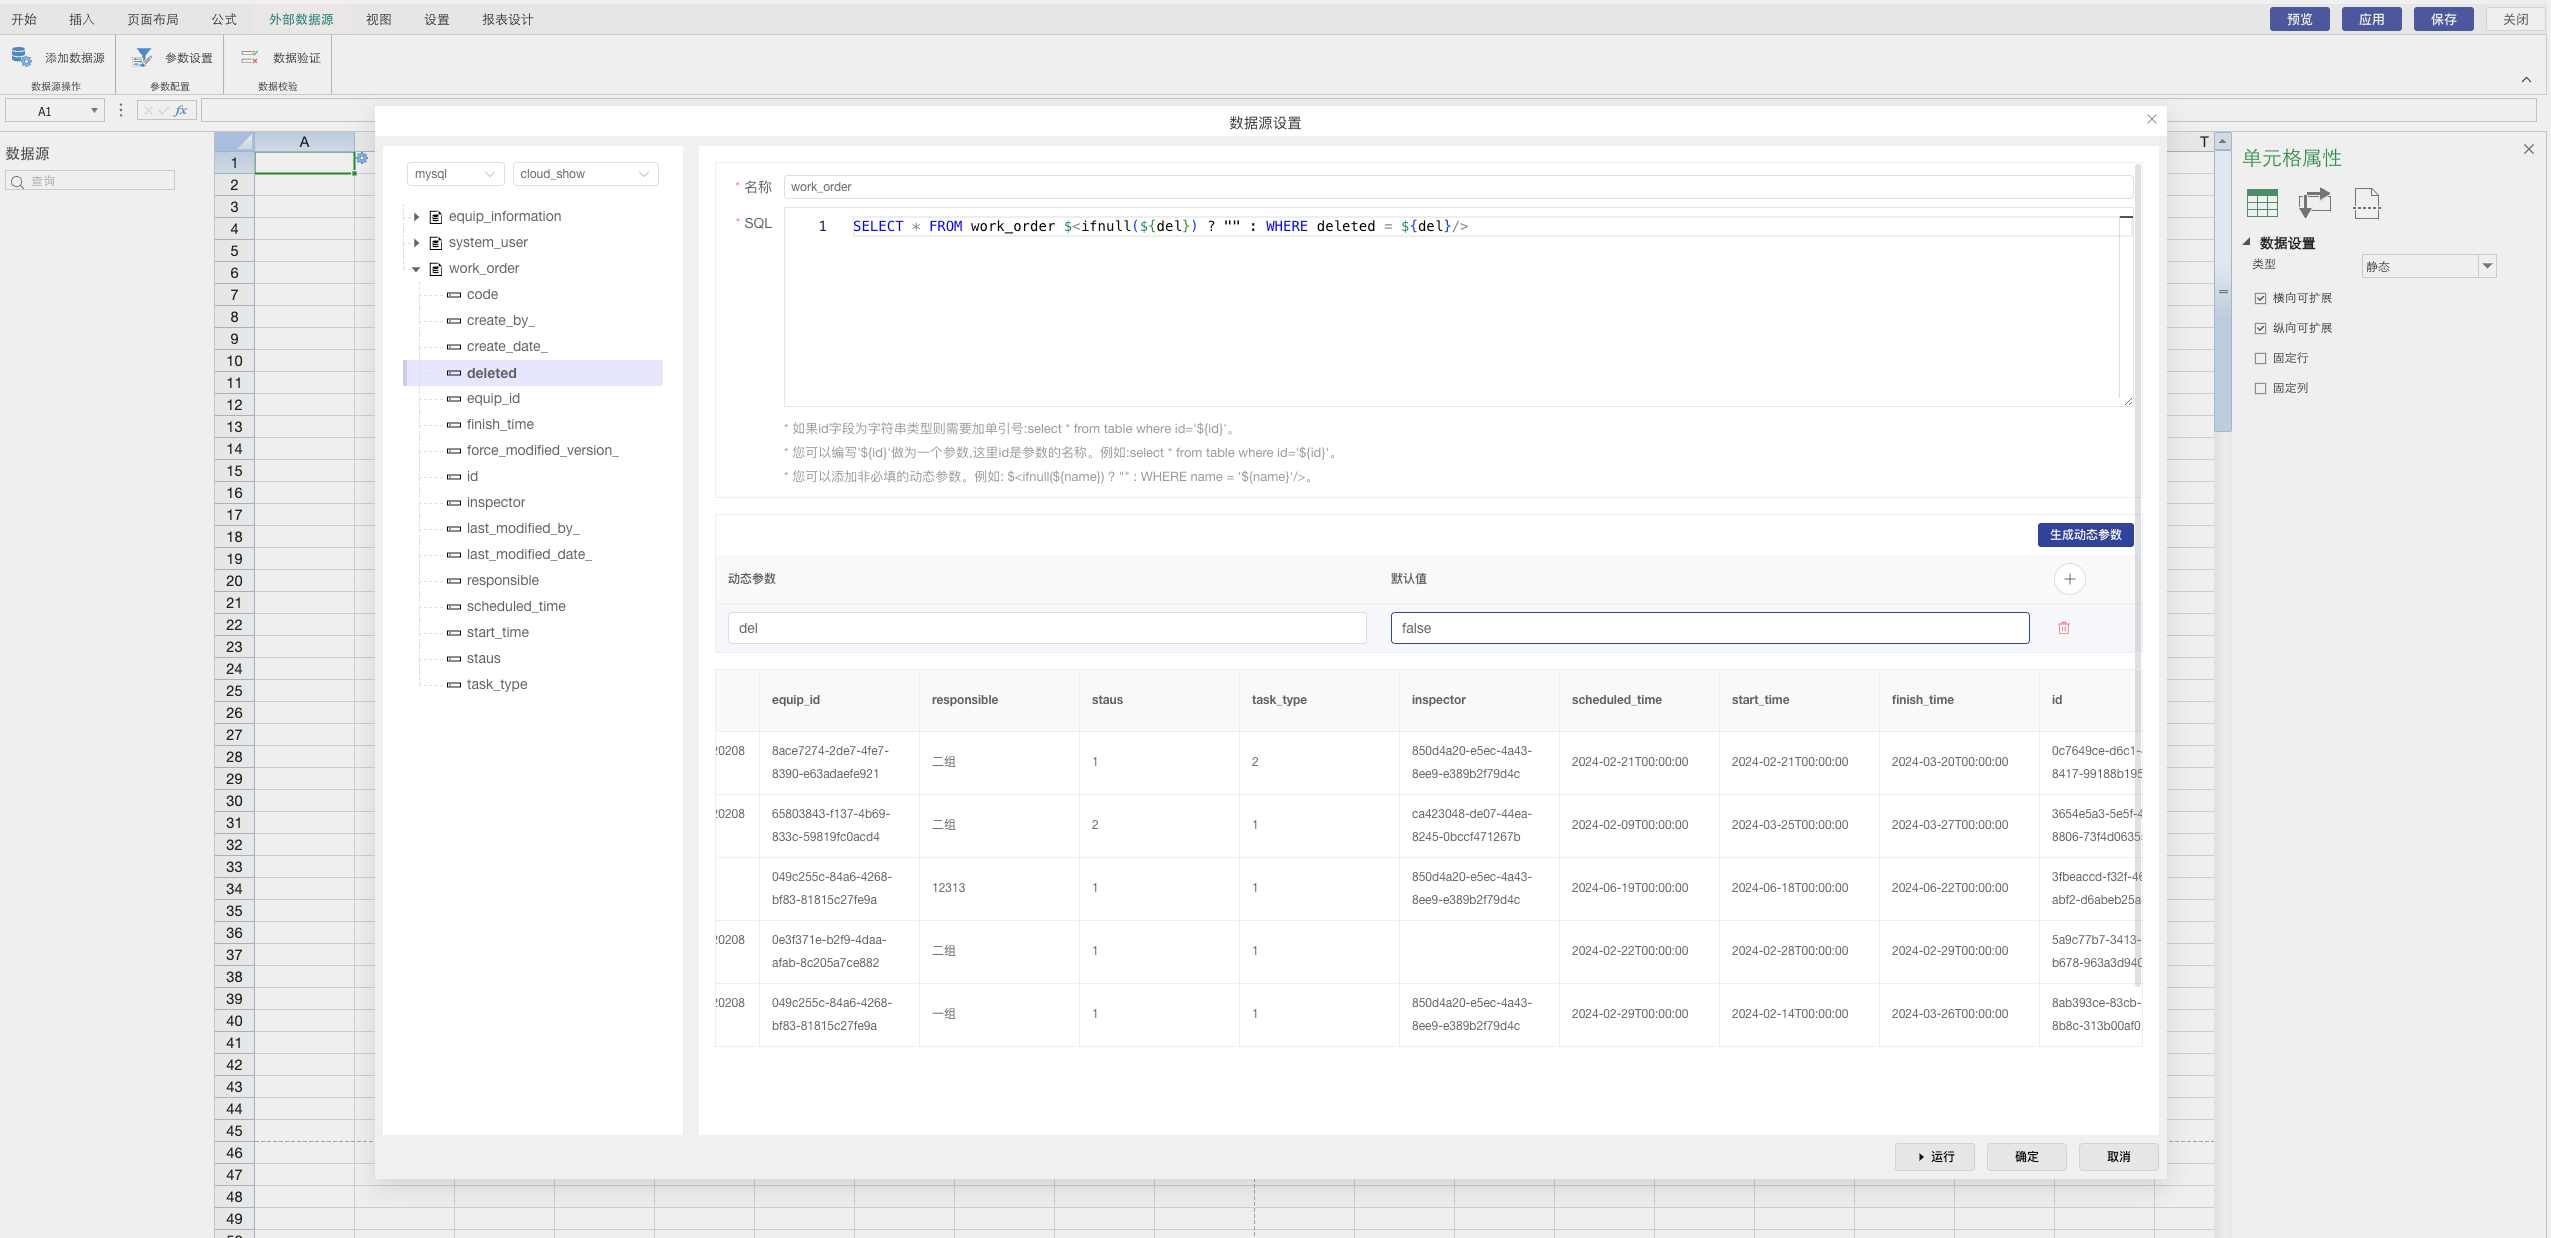This screenshot has width=2551, height=1238.
Task: Enable fixed row (固定行) checkbox
Action: coord(2260,358)
